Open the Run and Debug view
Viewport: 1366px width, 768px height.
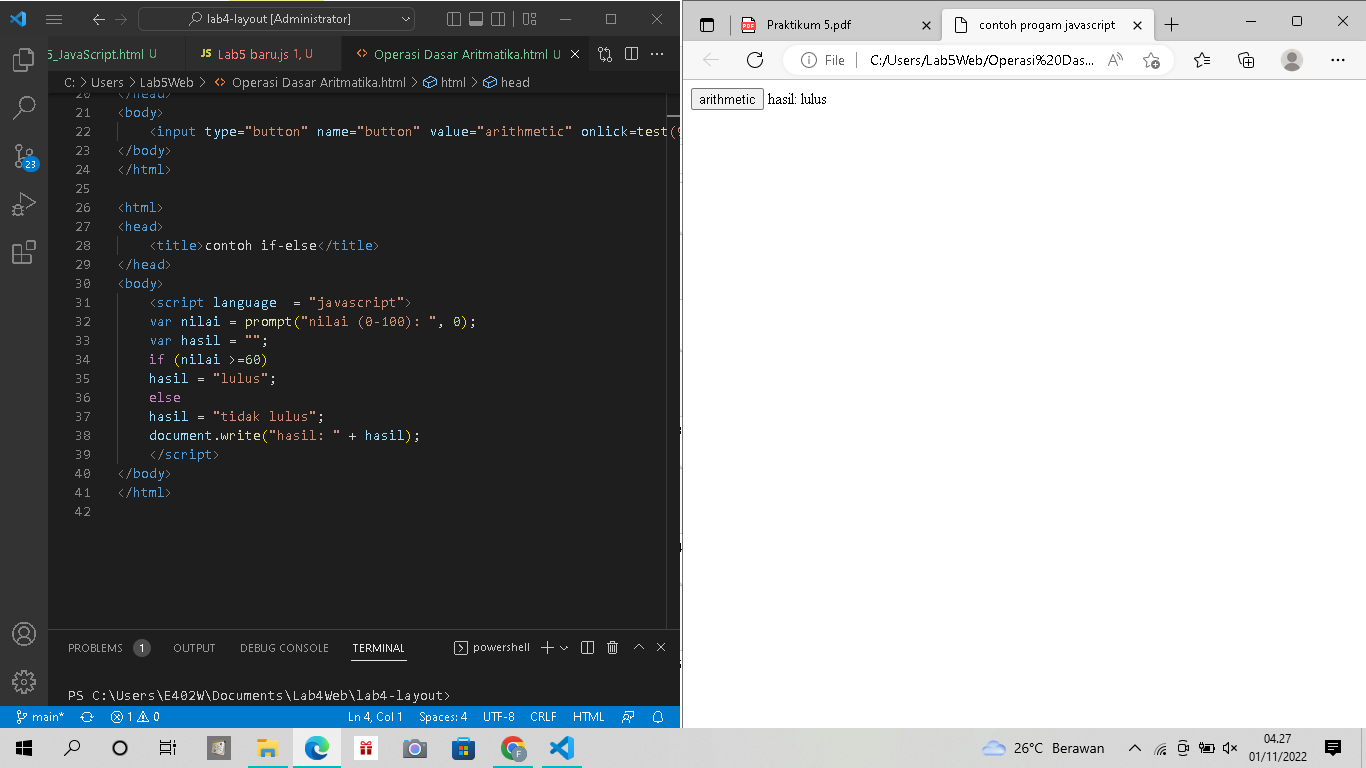[x=24, y=205]
